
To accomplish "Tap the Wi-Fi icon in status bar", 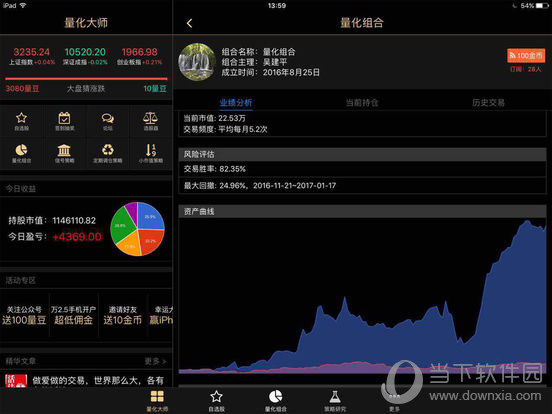I will [x=23, y=5].
